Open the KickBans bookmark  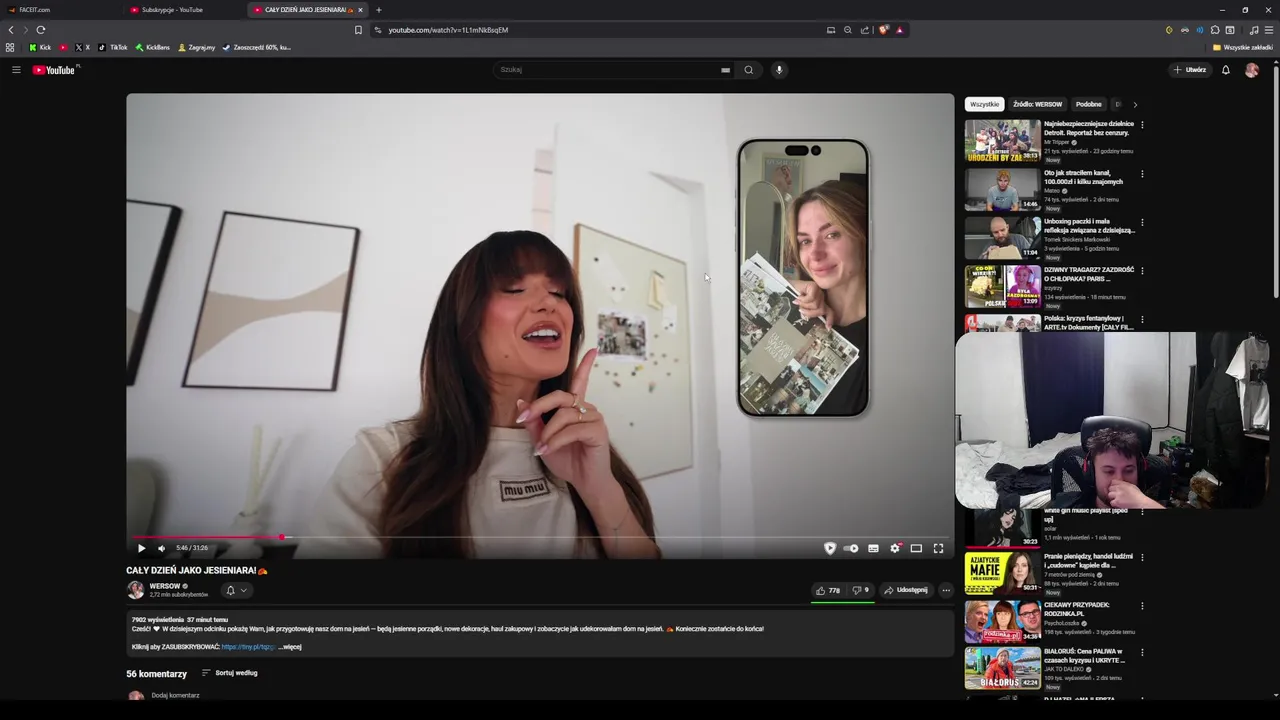(153, 47)
